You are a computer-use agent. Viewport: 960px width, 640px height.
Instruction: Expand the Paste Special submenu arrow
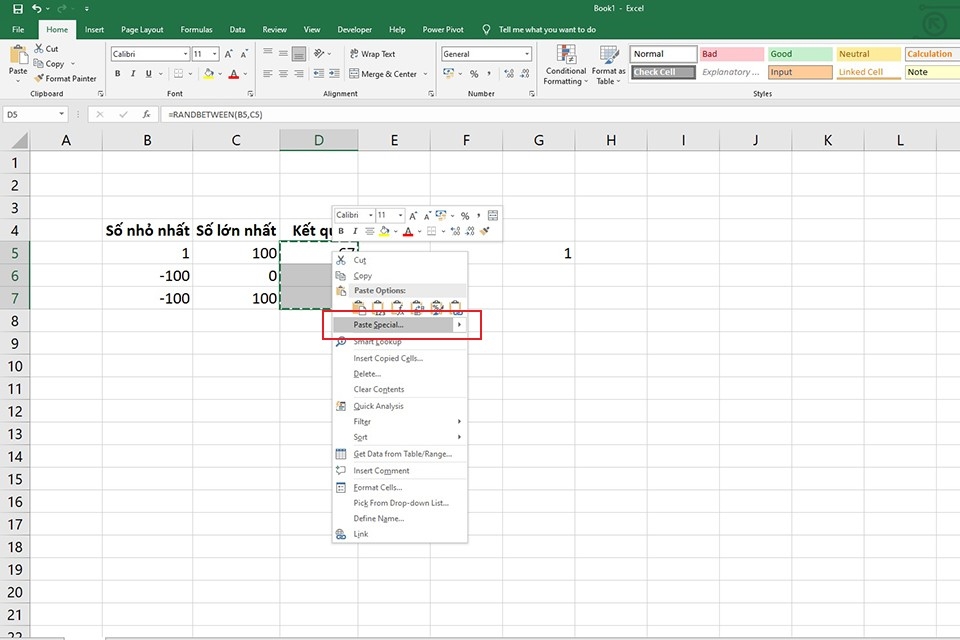click(459, 325)
